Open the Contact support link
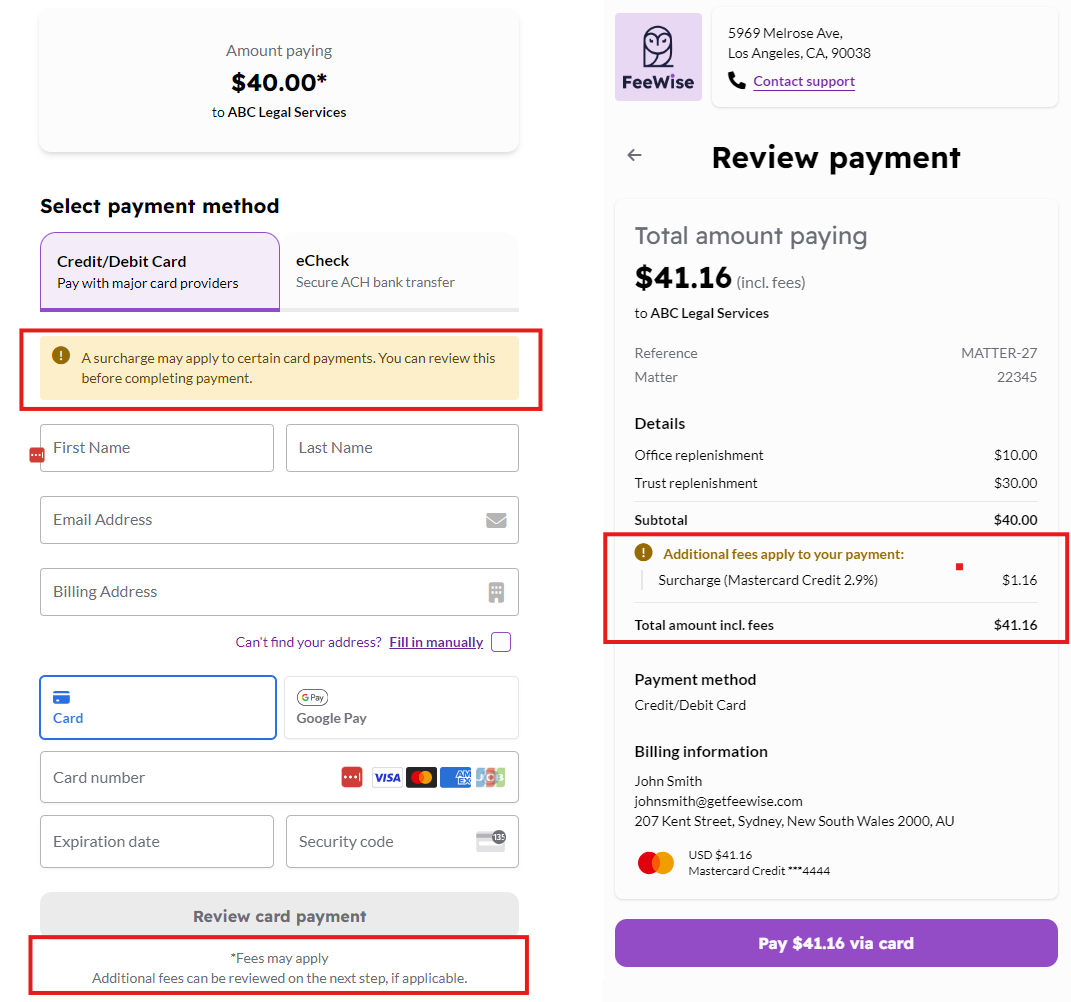This screenshot has height=1002, width=1071. pos(804,82)
